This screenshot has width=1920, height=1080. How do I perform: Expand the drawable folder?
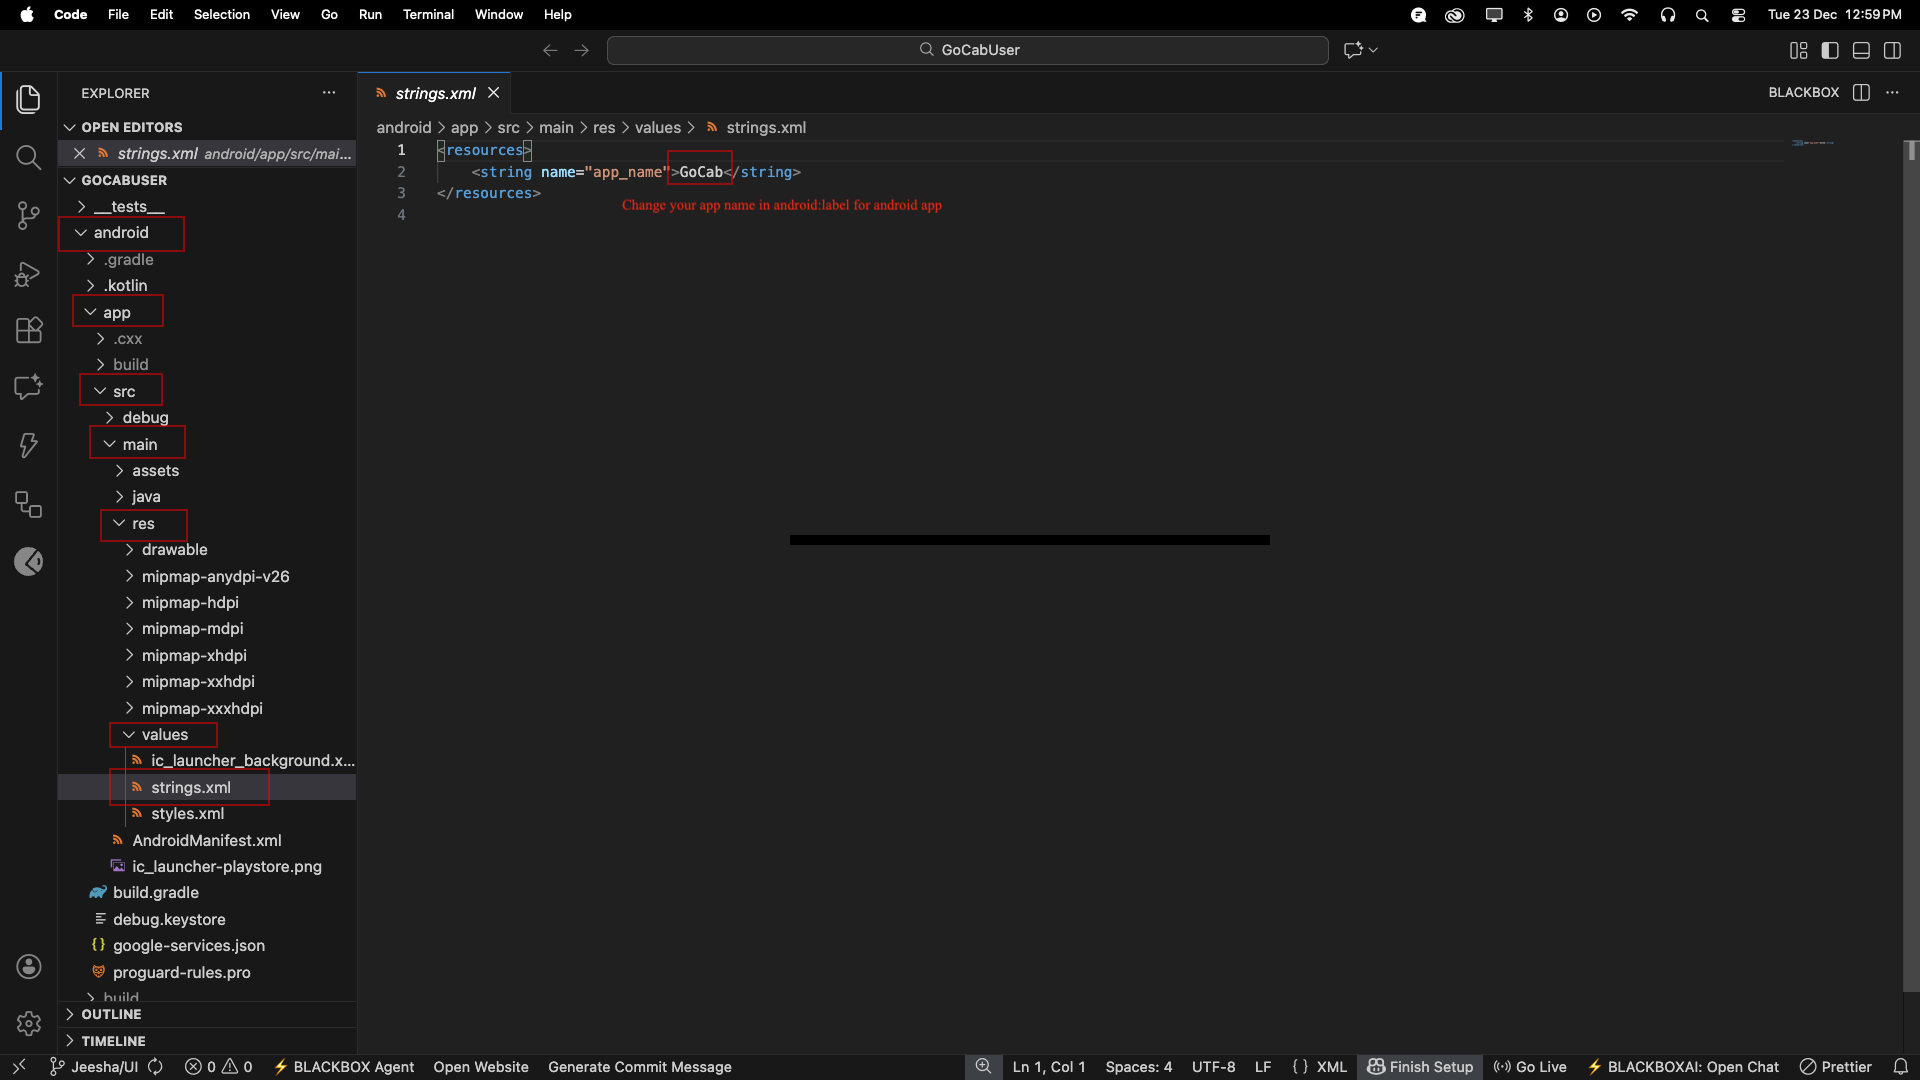click(174, 550)
